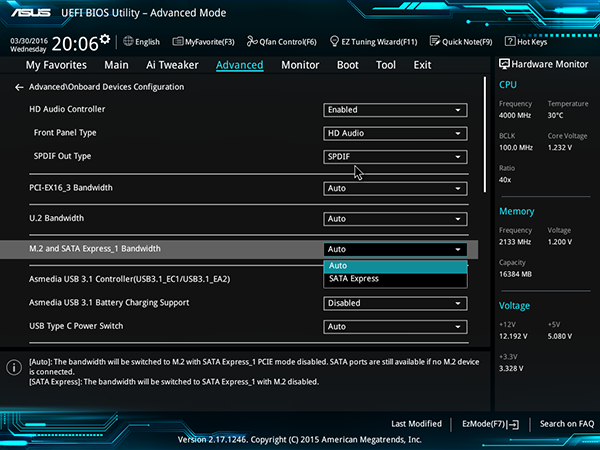Switch to EzMode(F7)
Screen dimensions: 600x450
(x=491, y=424)
